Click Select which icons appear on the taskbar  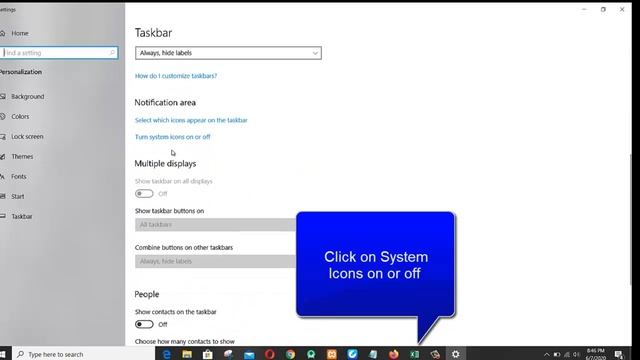tap(191, 120)
